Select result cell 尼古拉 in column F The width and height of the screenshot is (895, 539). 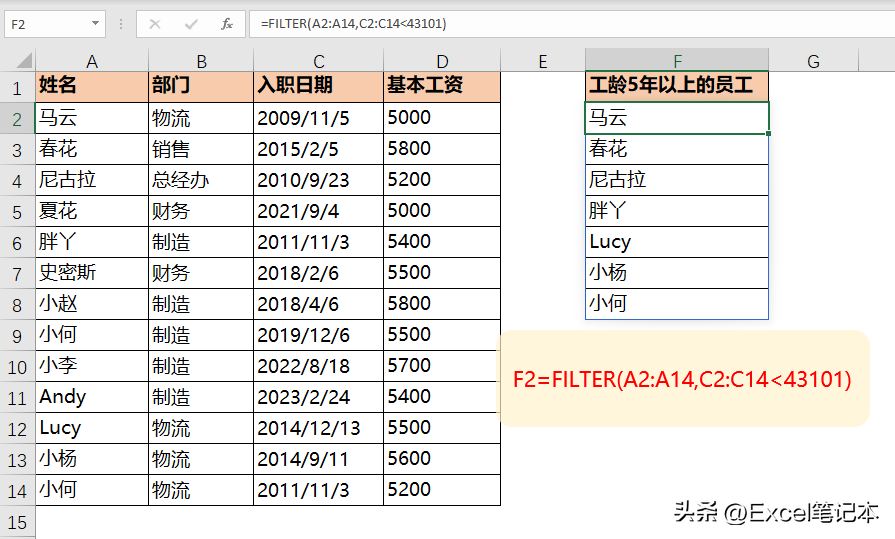pos(677,180)
